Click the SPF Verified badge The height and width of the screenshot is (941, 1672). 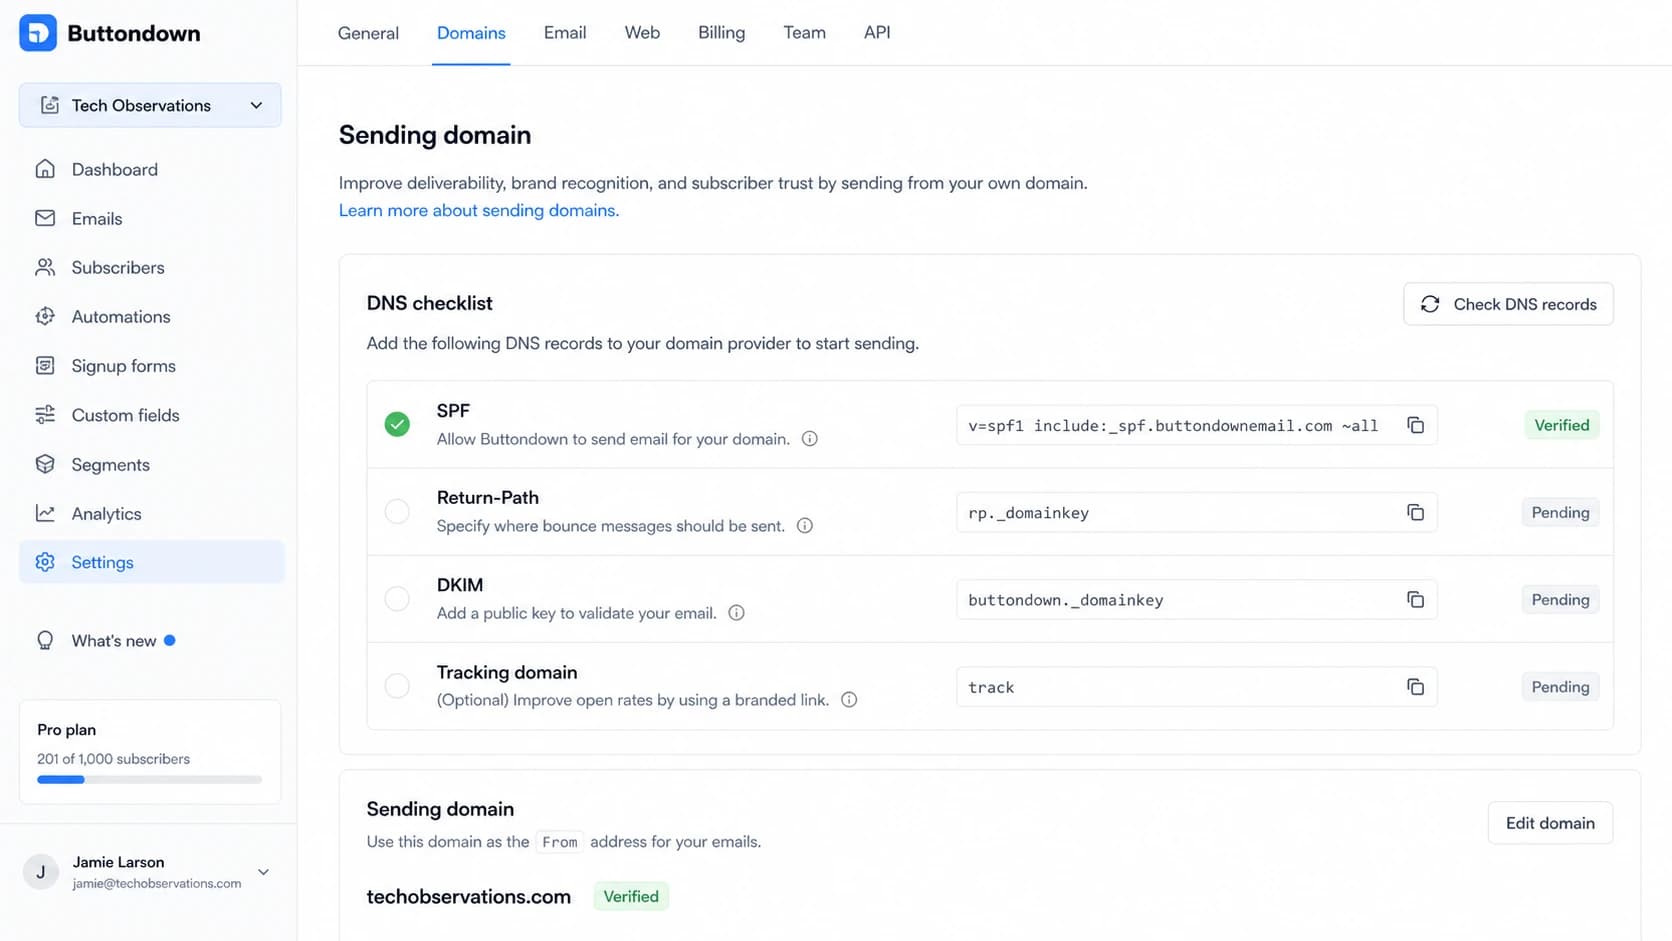[1561, 425]
